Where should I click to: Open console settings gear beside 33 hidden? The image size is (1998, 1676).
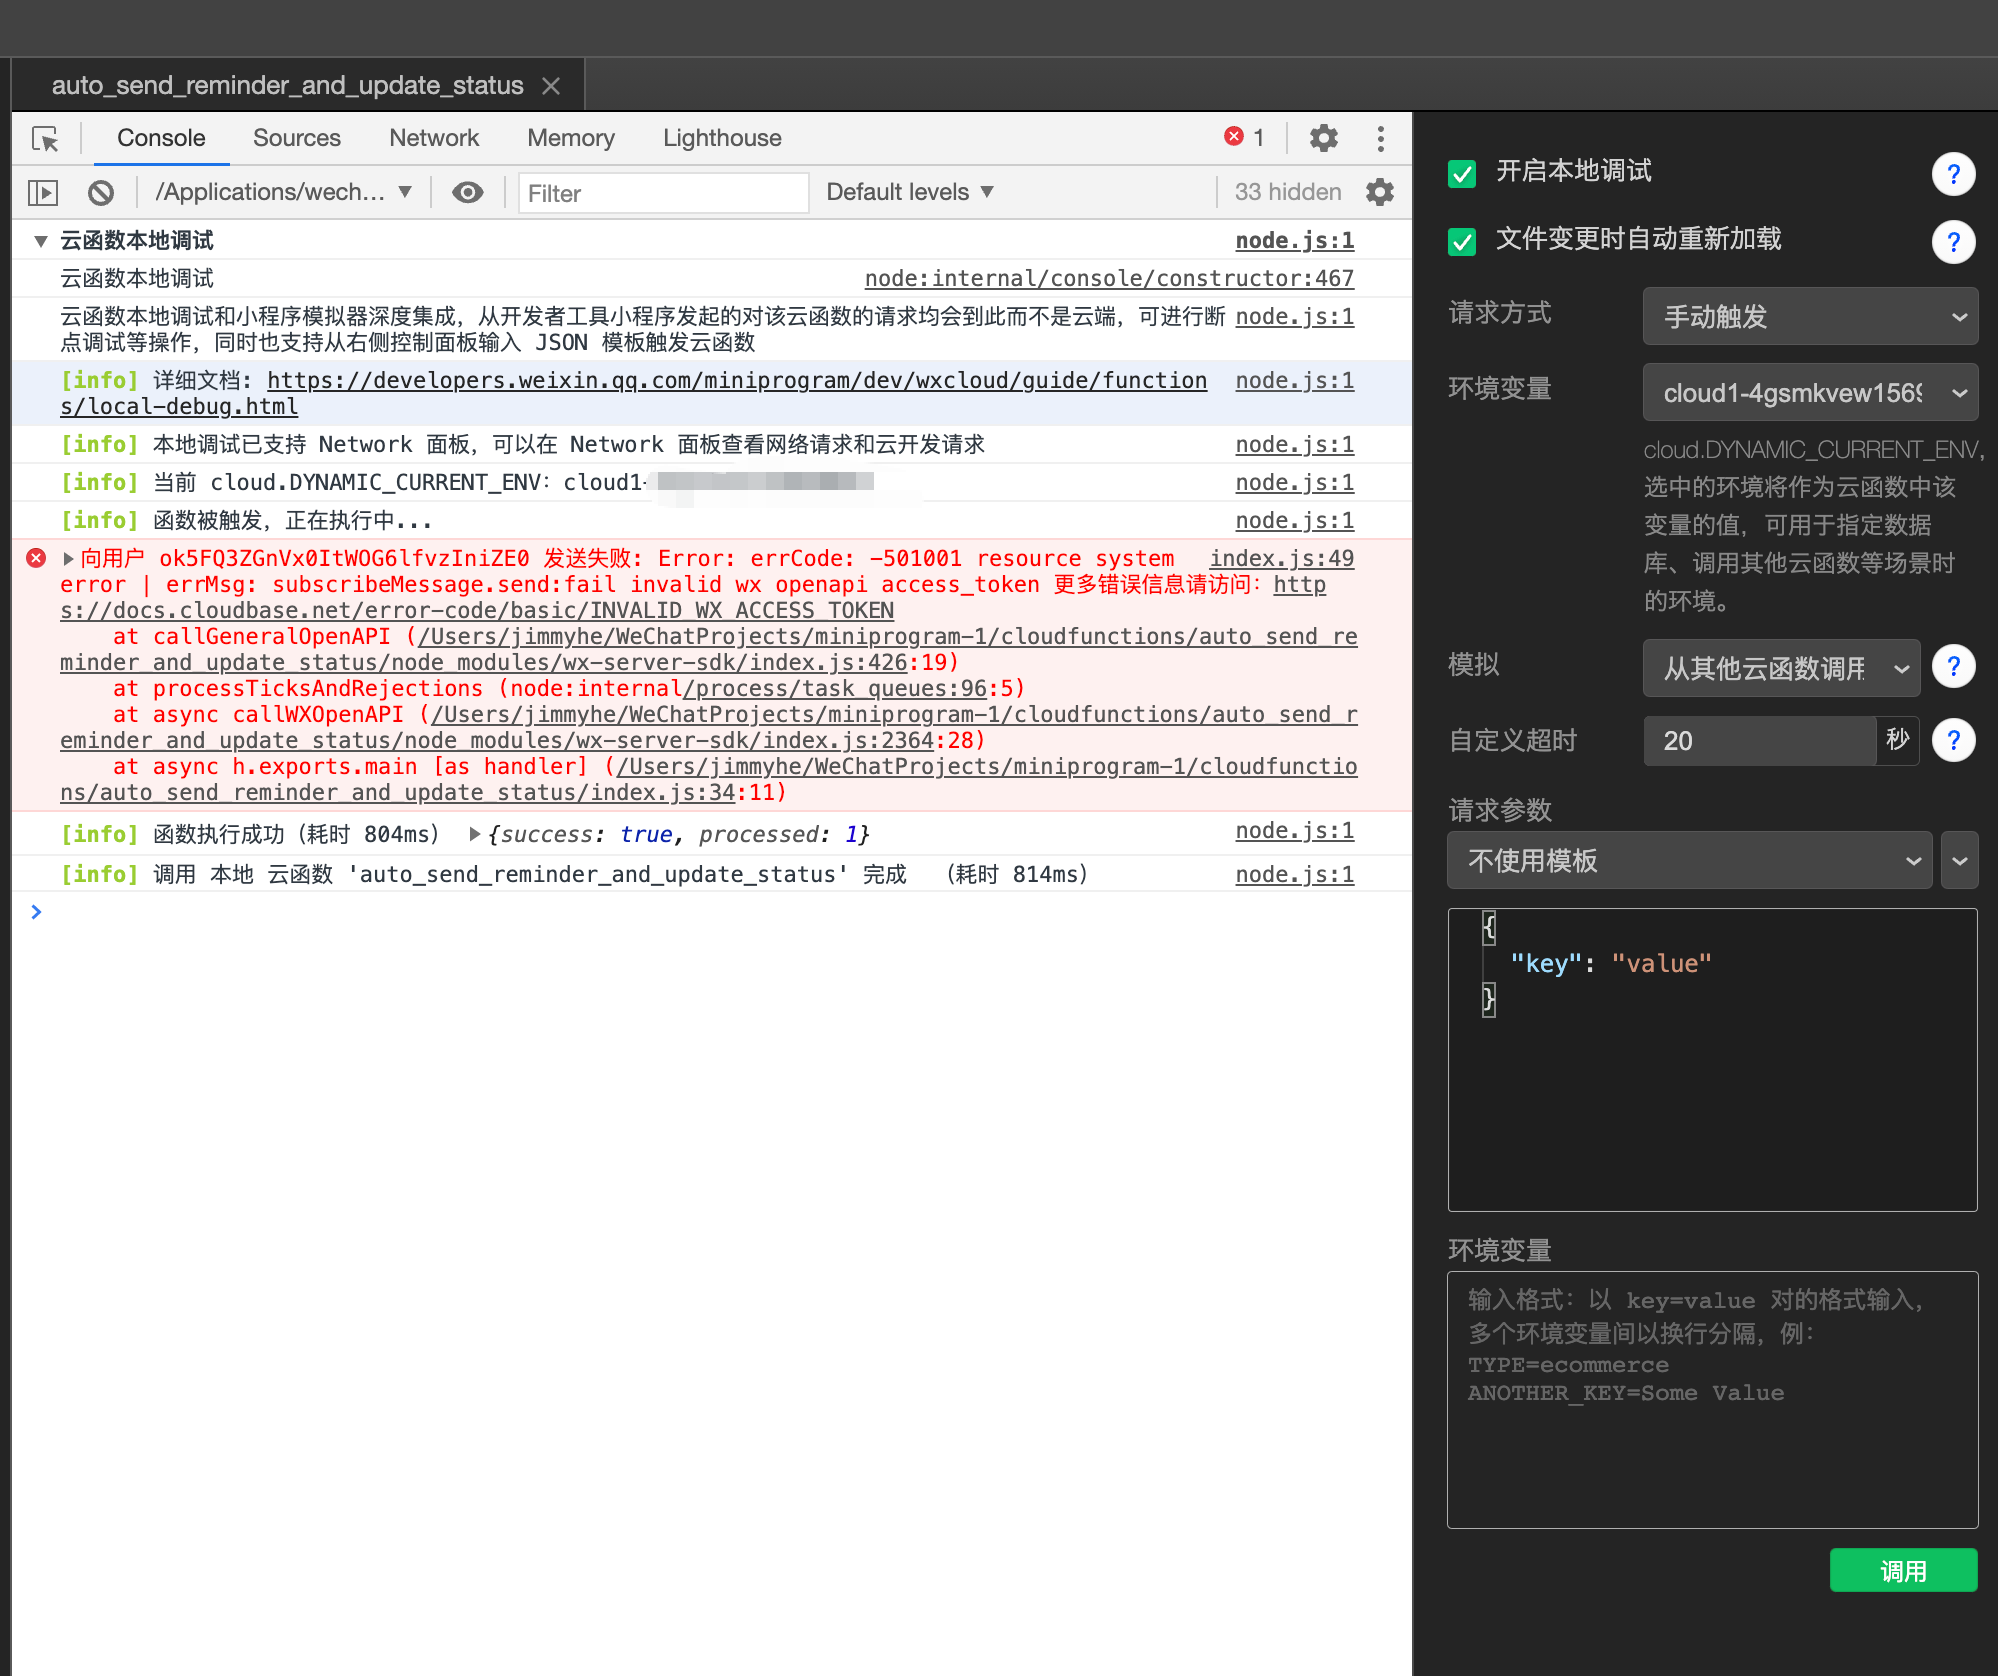(1380, 192)
